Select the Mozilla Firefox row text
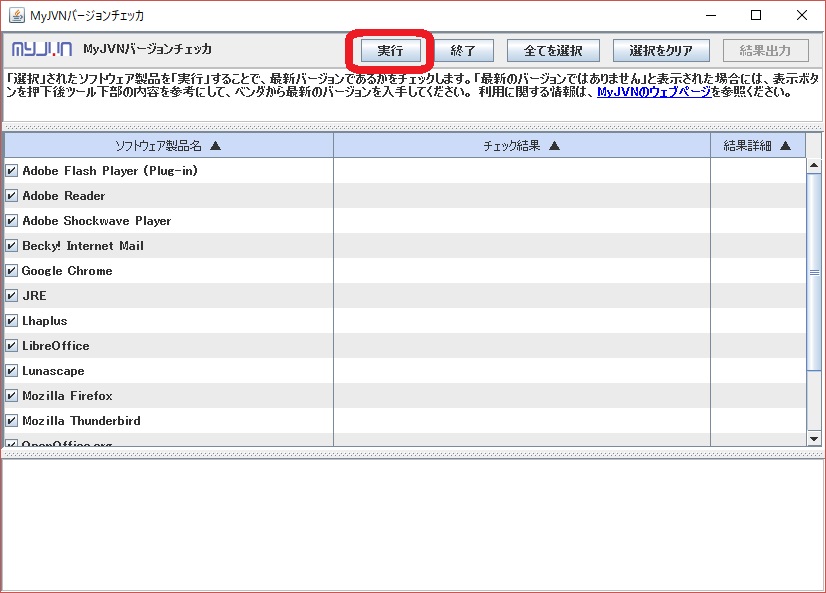 tap(67, 396)
